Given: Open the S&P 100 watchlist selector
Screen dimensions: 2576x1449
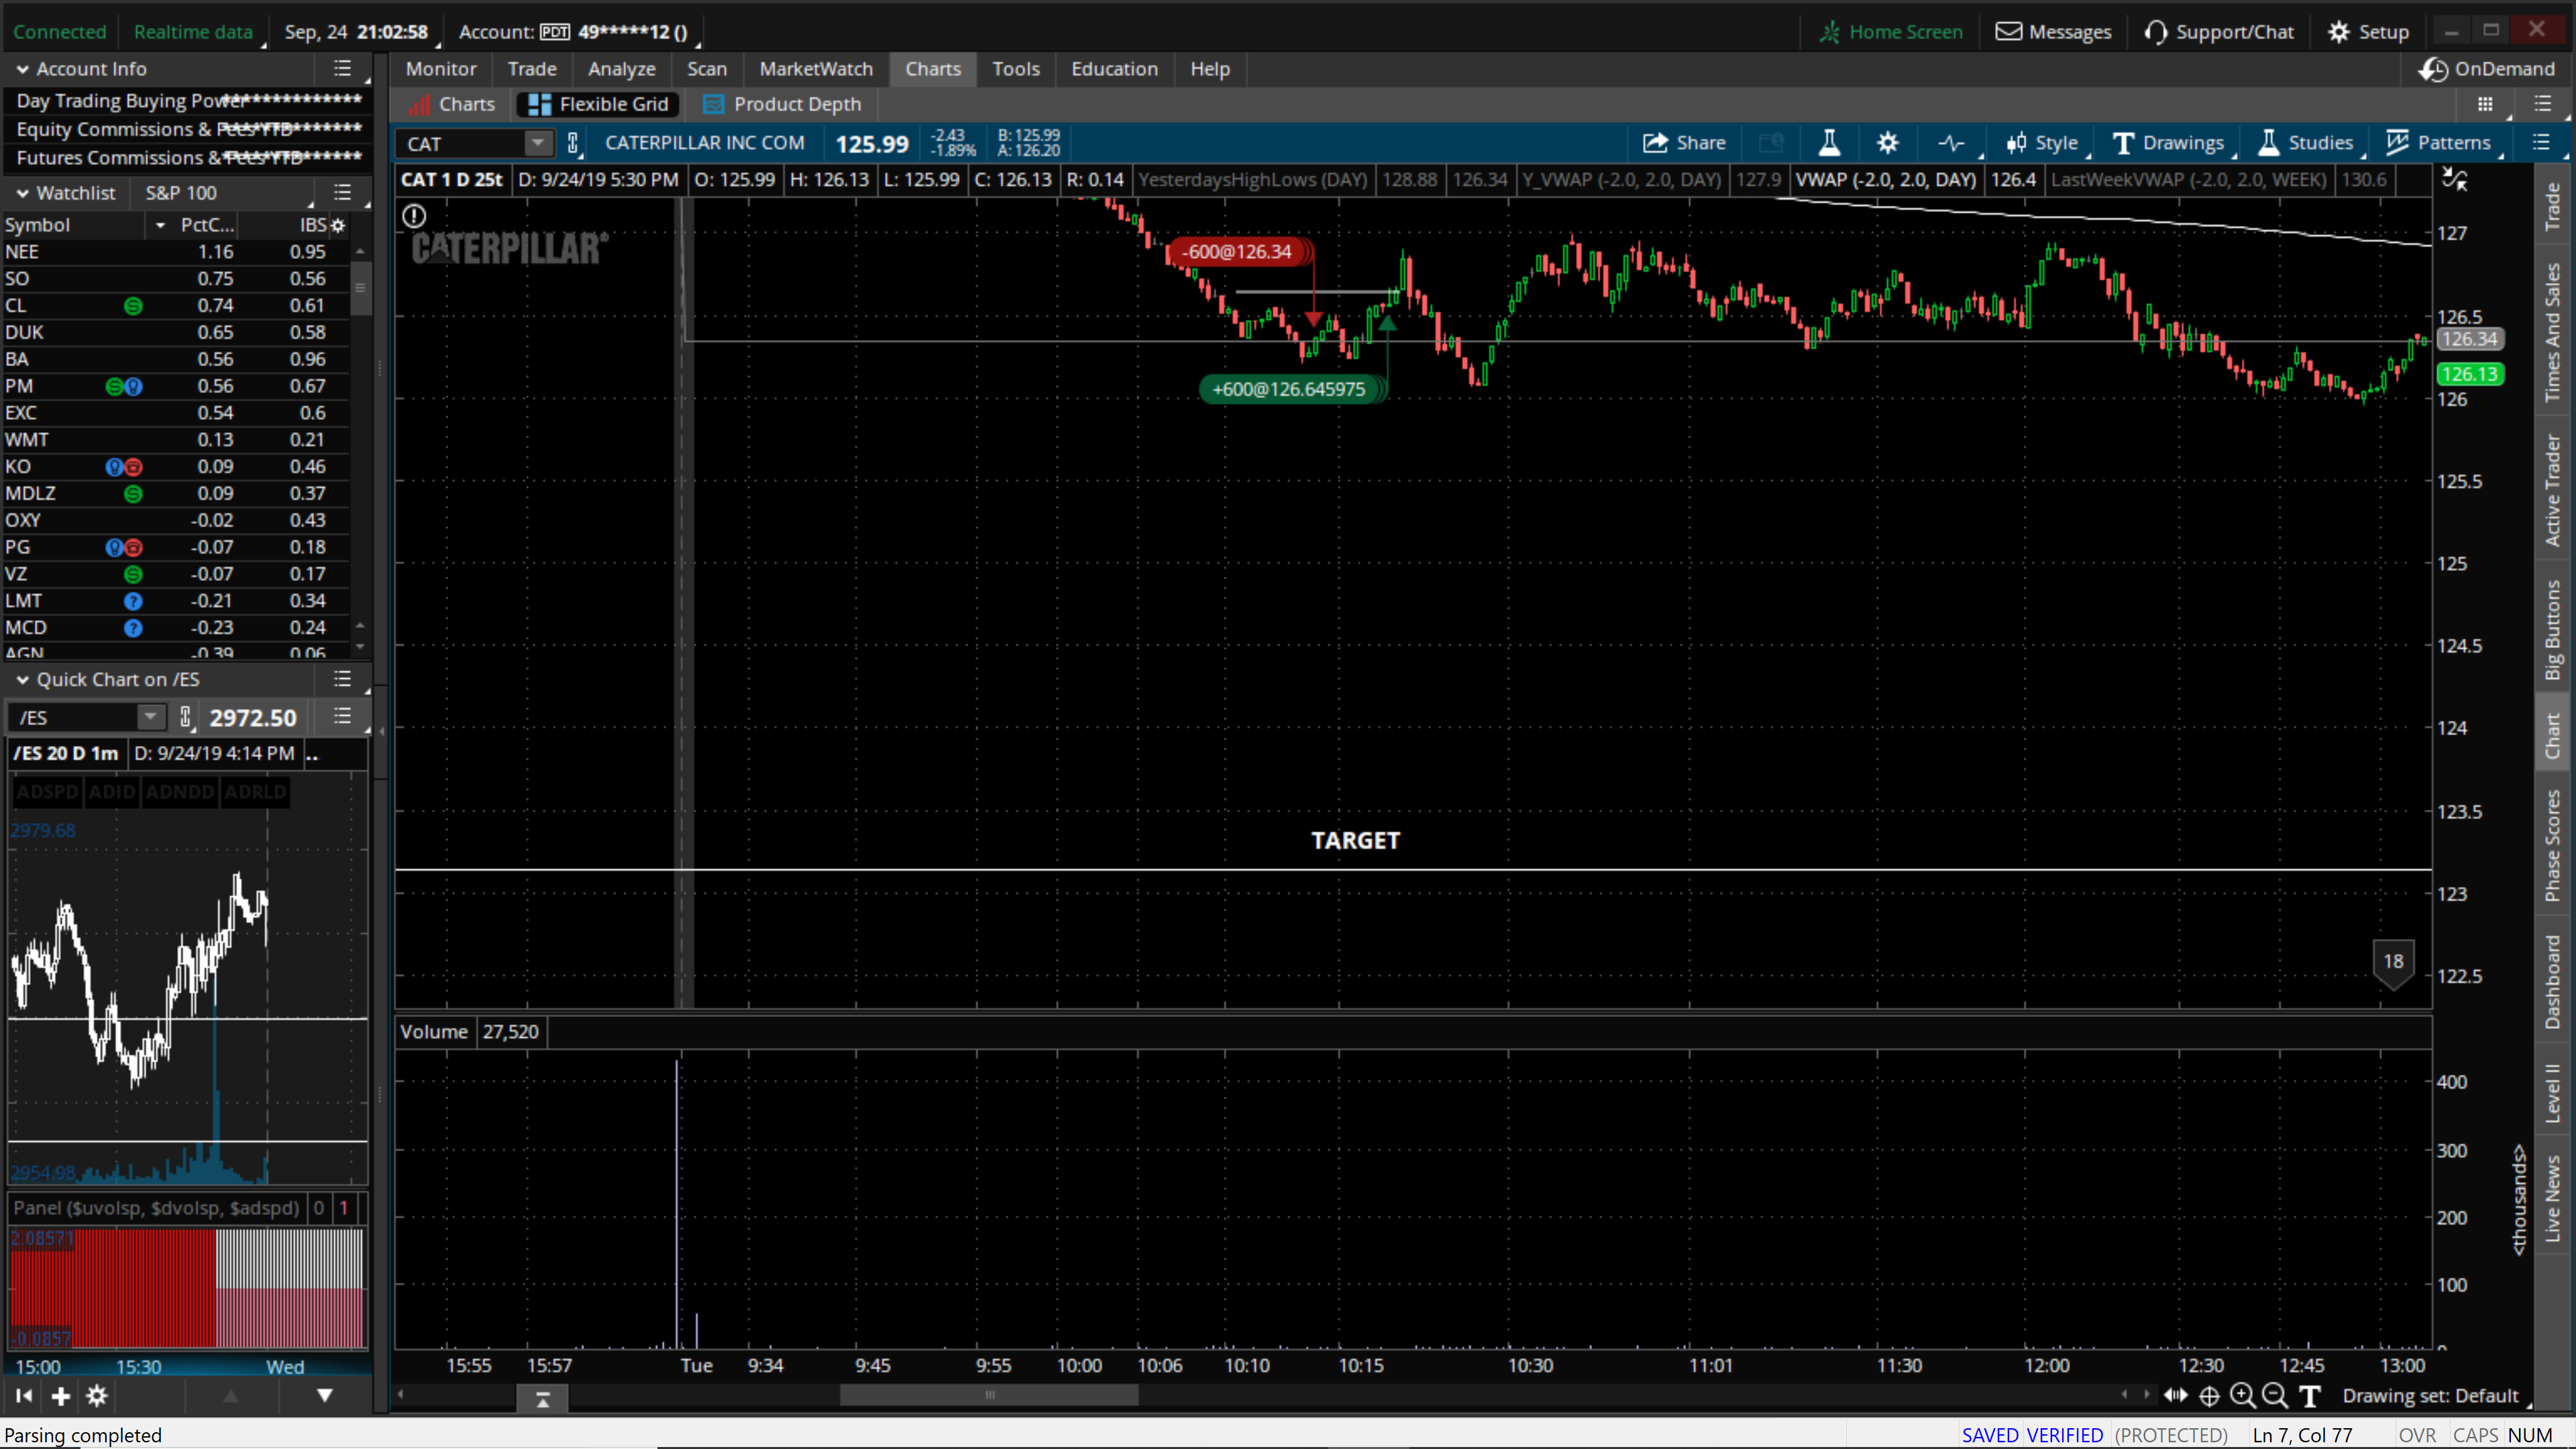Looking at the screenshot, I should [x=222, y=193].
